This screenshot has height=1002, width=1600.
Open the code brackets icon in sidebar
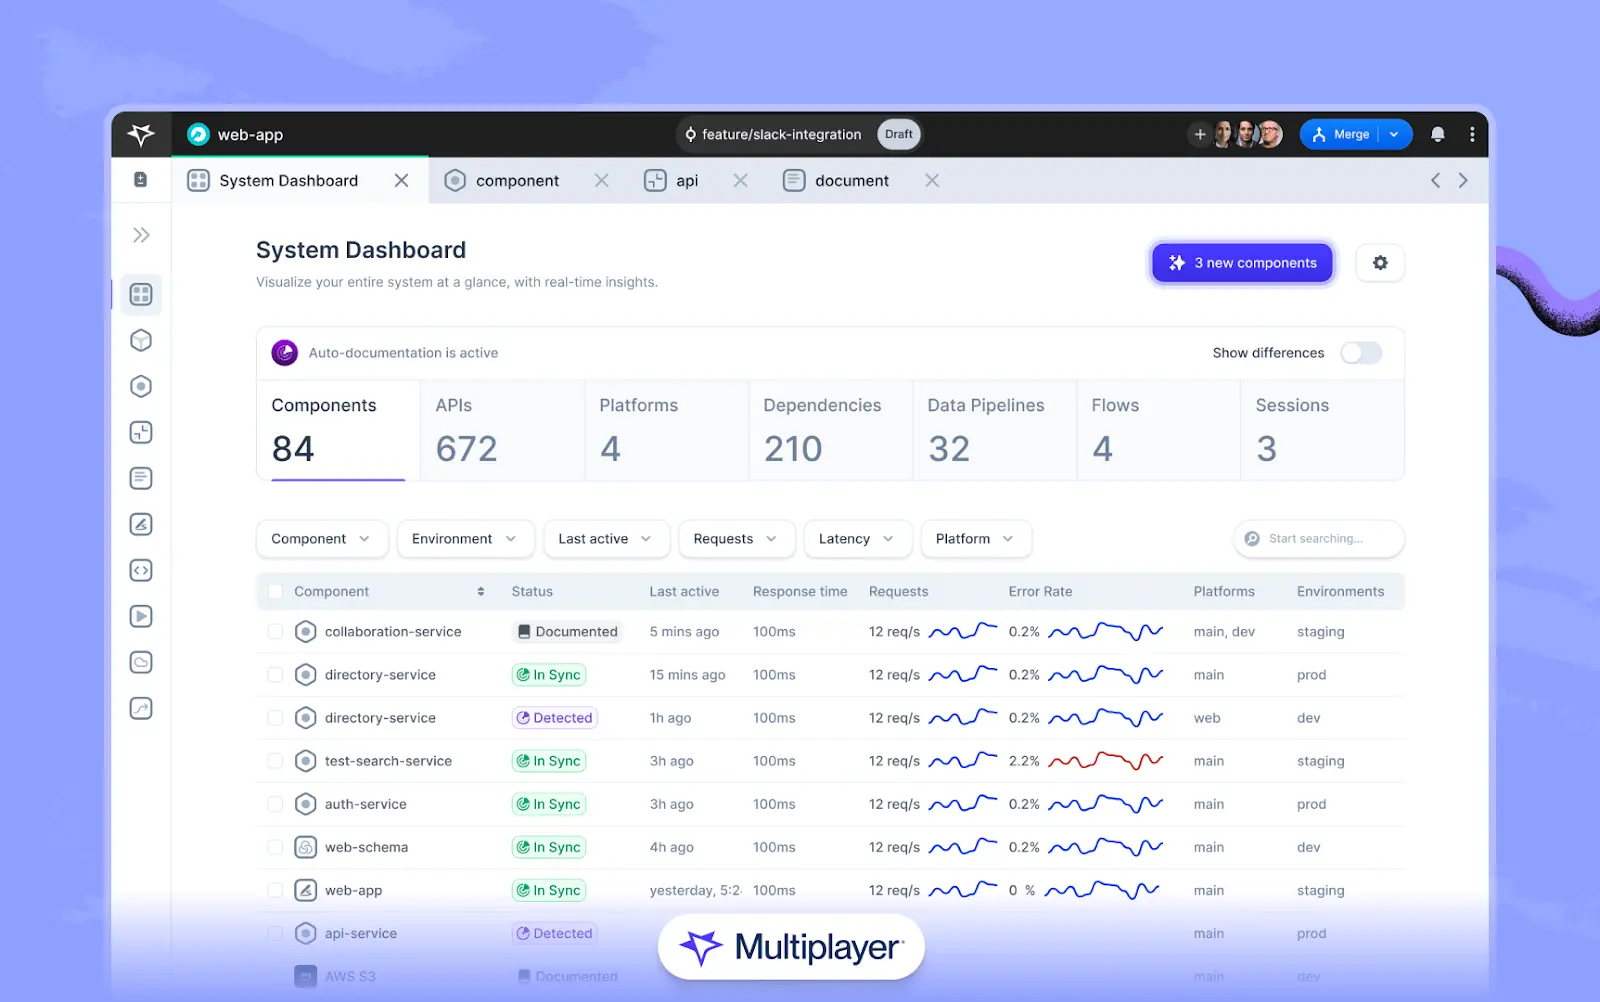[x=141, y=570]
